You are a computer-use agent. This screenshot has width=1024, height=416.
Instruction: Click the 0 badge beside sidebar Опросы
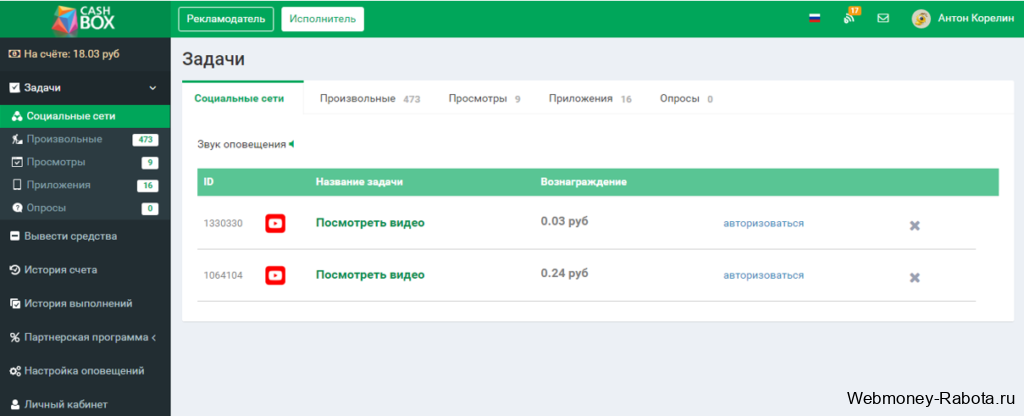pos(150,209)
